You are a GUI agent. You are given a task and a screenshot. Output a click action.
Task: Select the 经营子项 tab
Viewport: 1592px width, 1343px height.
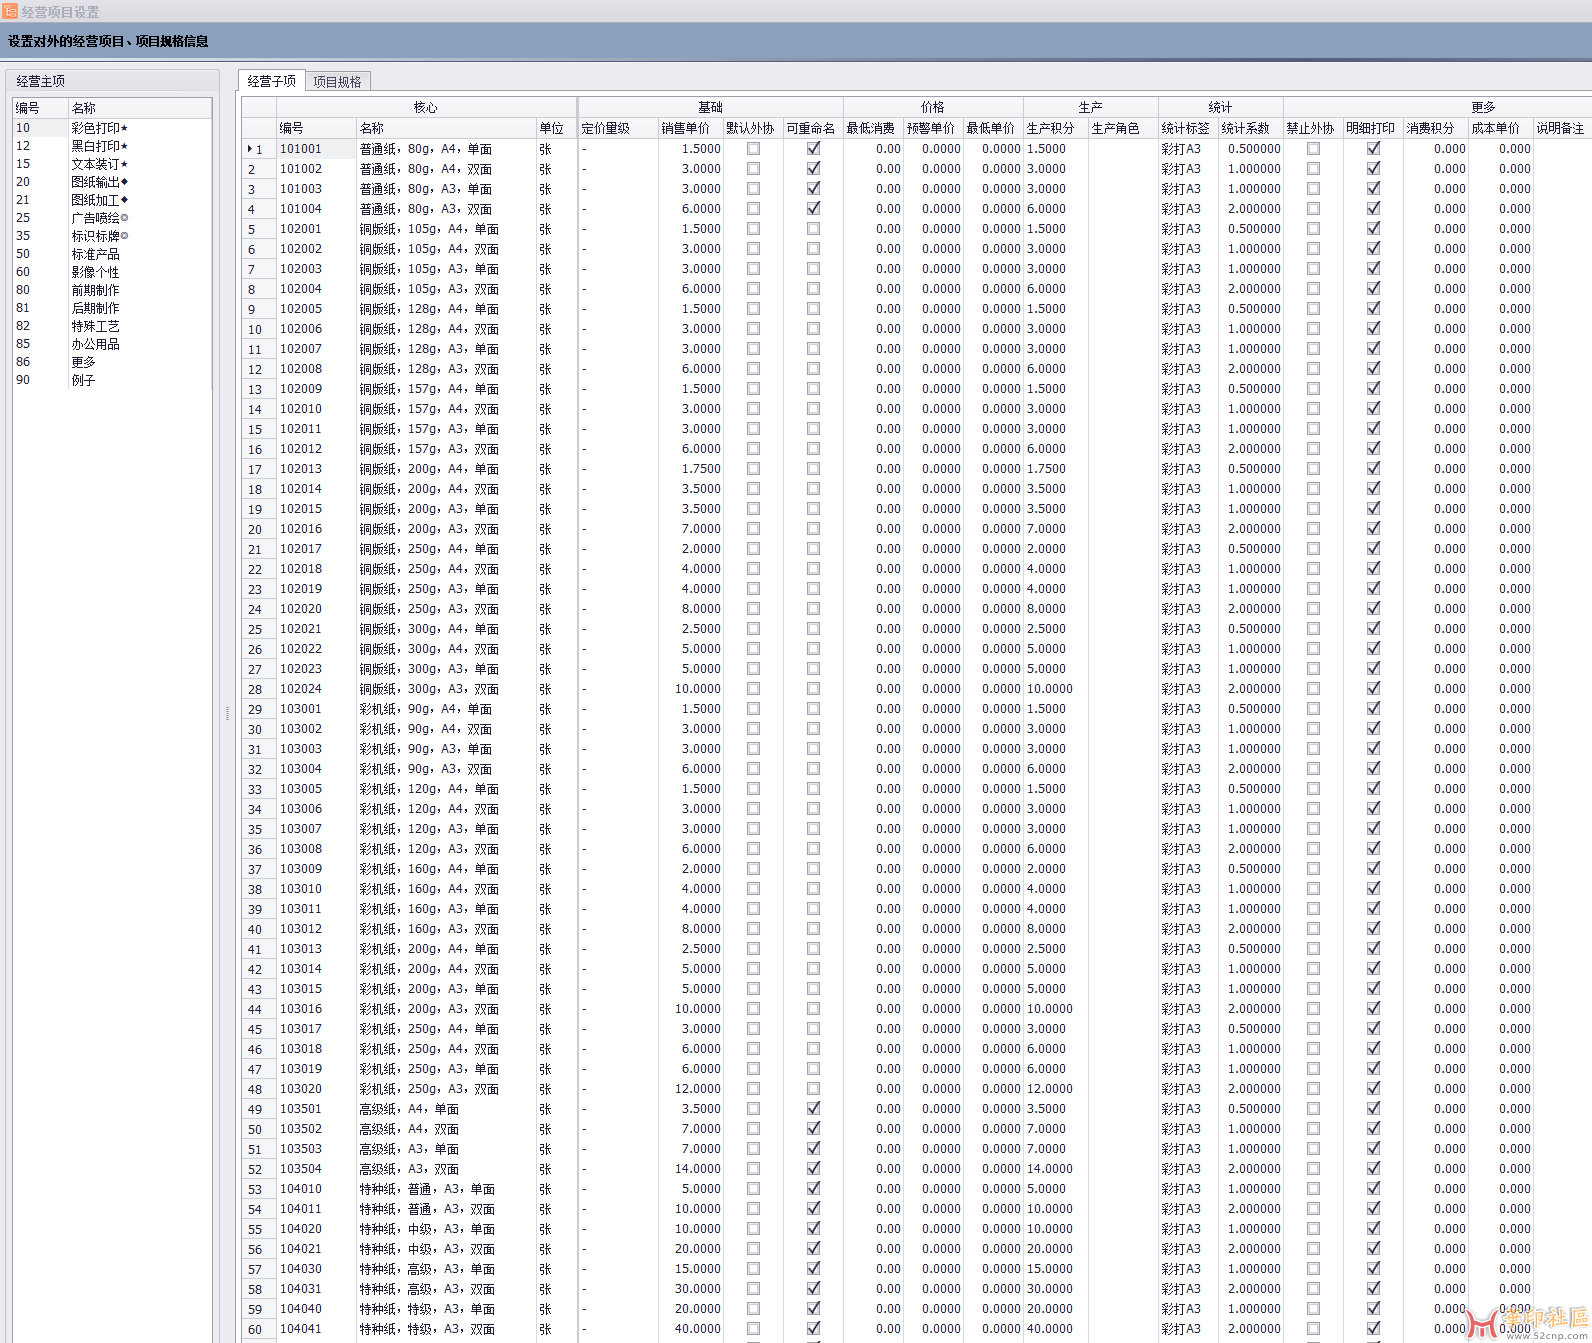pyautogui.click(x=271, y=81)
